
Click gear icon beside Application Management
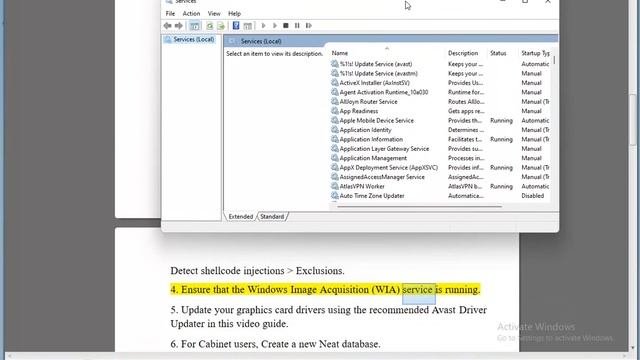(335, 158)
